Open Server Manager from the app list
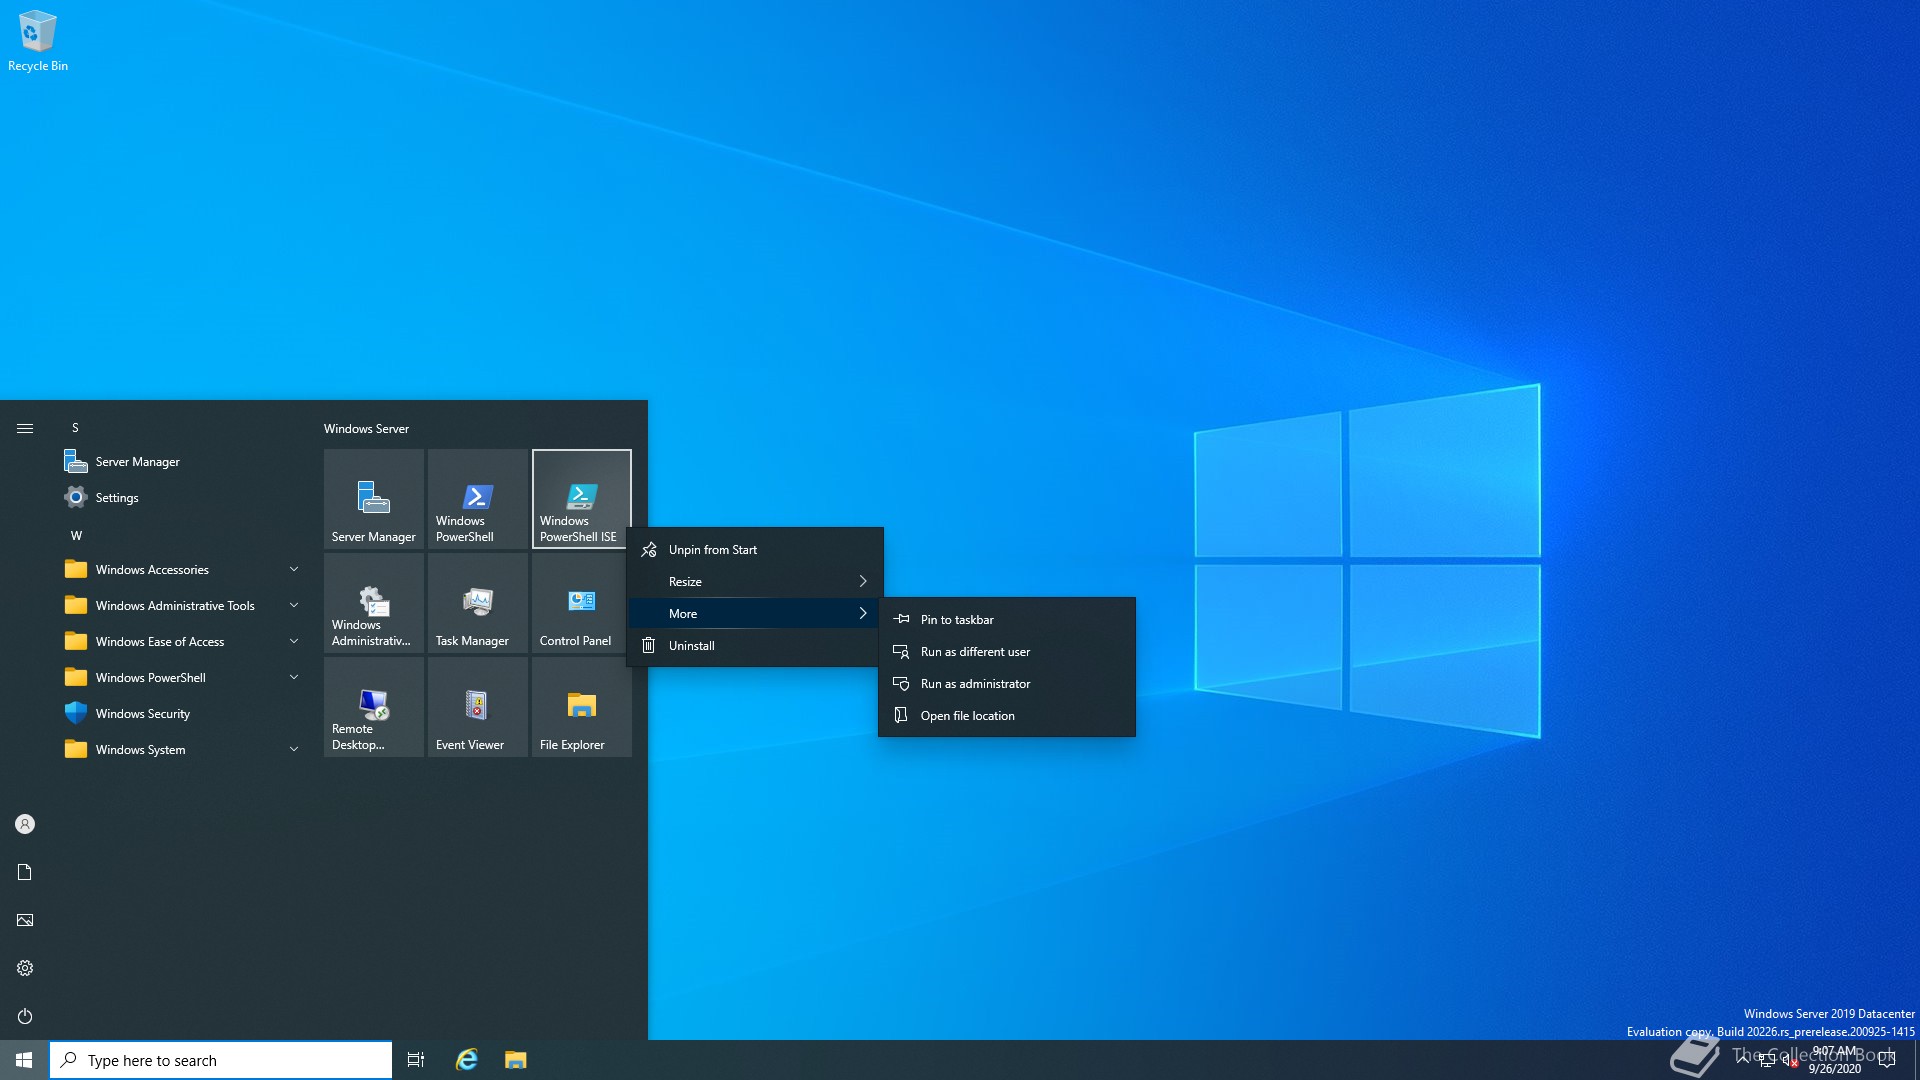Viewport: 1920px width, 1080px height. point(180,461)
